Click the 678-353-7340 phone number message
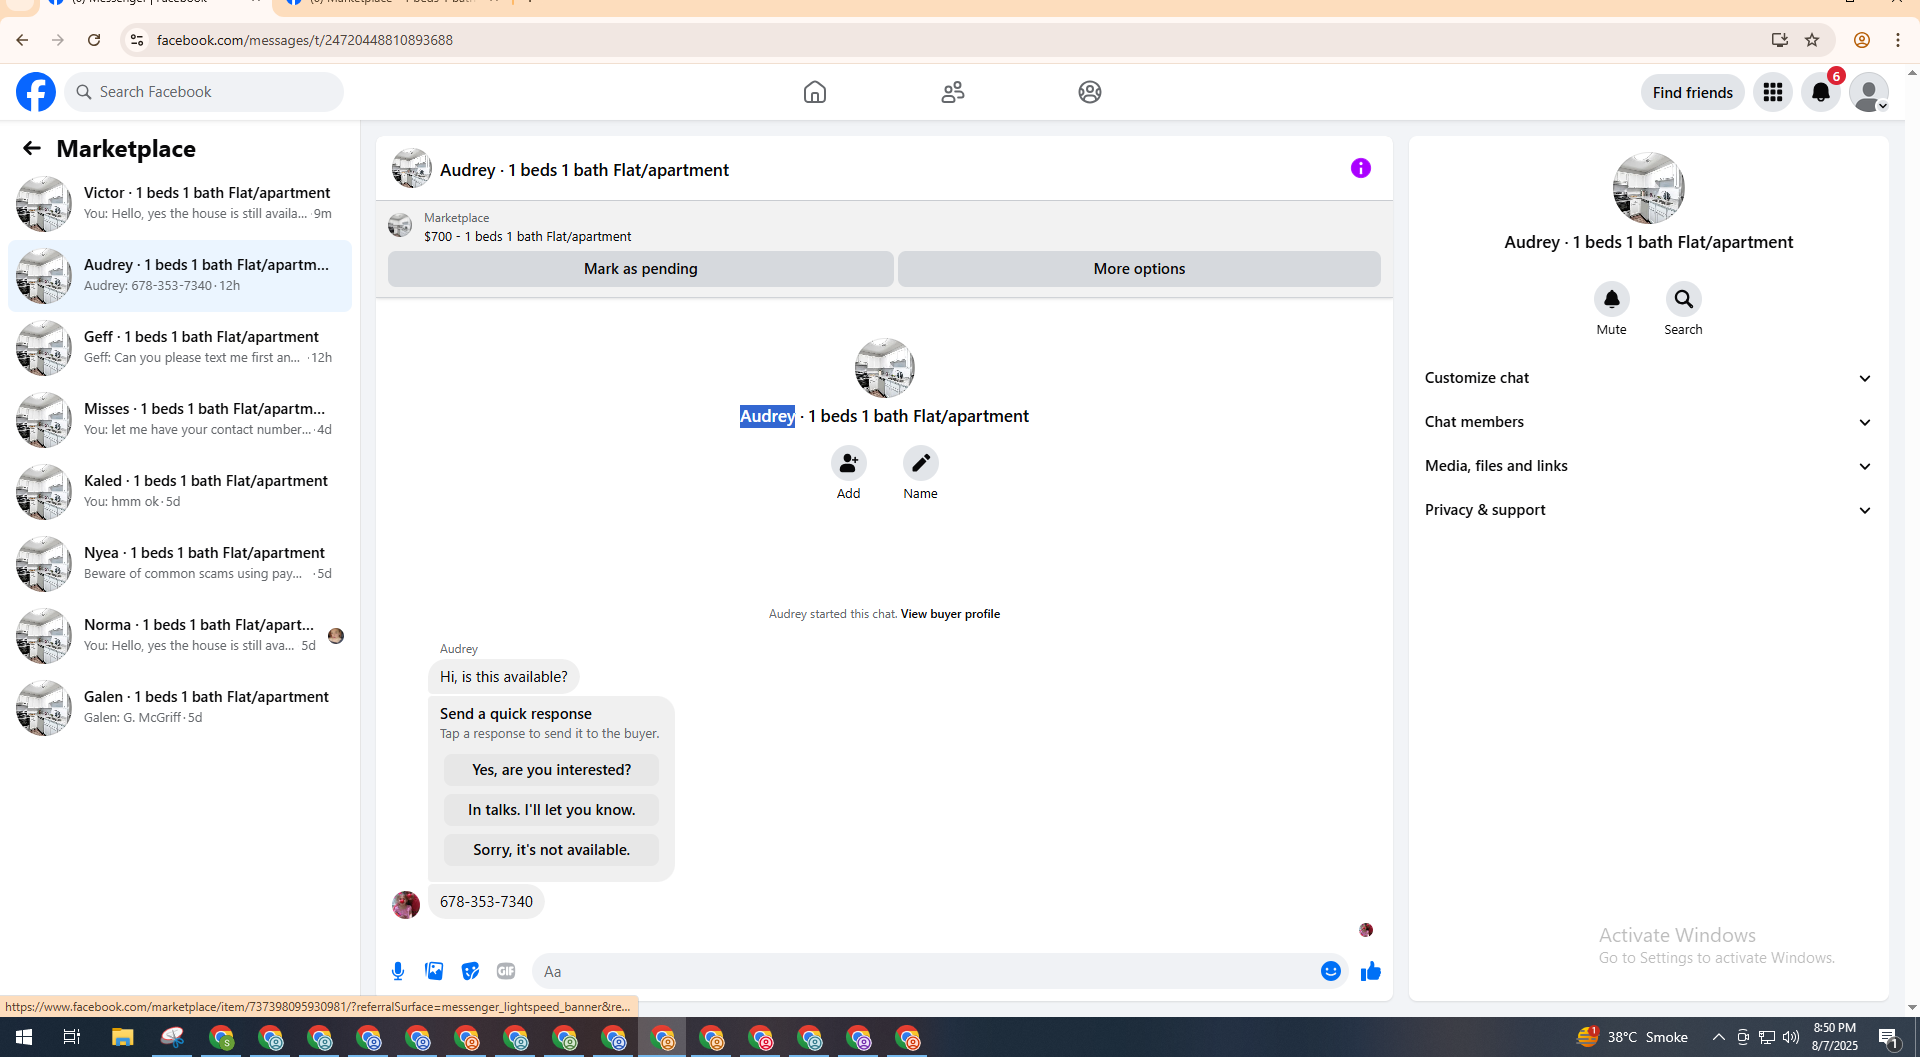 [487, 902]
